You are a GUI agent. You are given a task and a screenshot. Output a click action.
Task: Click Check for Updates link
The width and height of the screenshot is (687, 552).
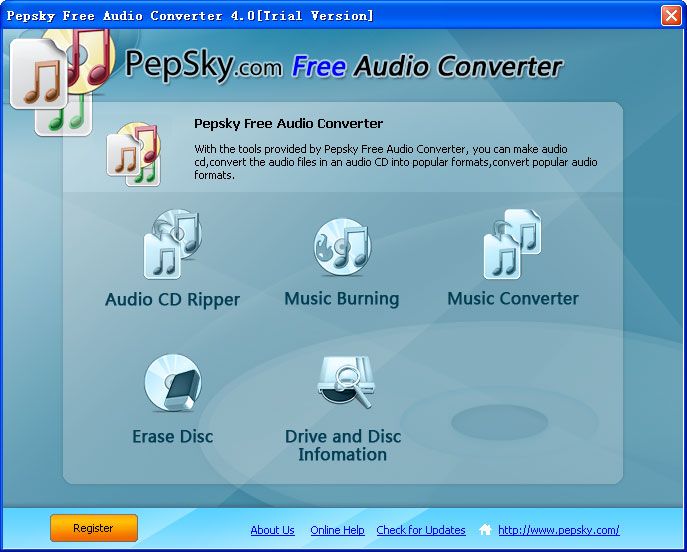pos(421,530)
